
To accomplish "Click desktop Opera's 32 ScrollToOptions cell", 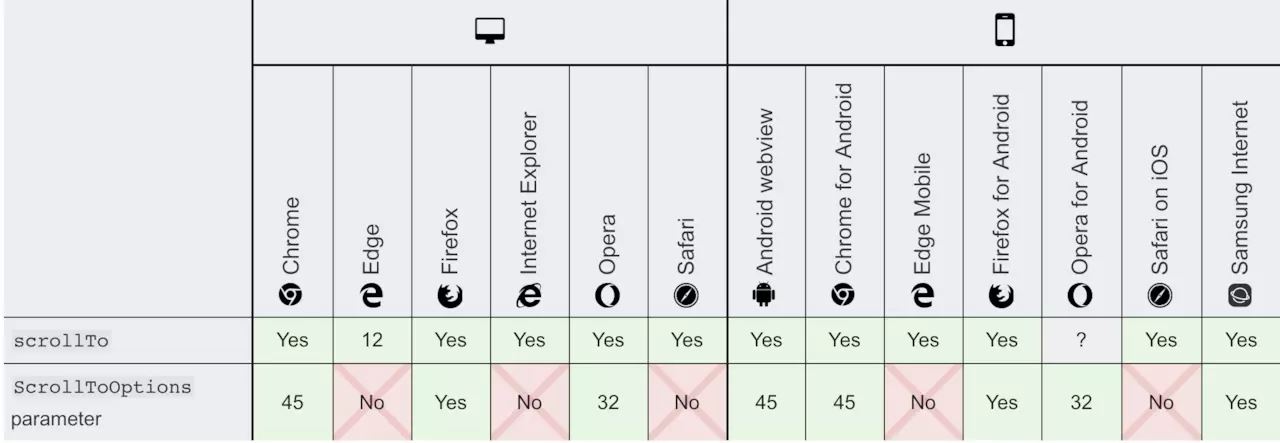I will (608, 402).
